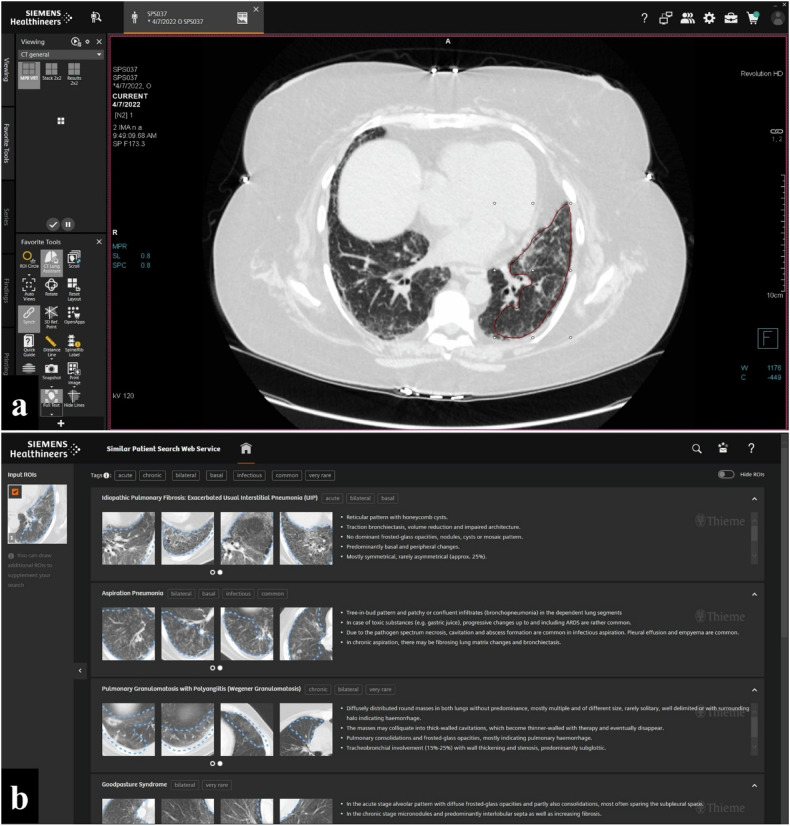Select the Distance Line measurement tool

(51, 342)
